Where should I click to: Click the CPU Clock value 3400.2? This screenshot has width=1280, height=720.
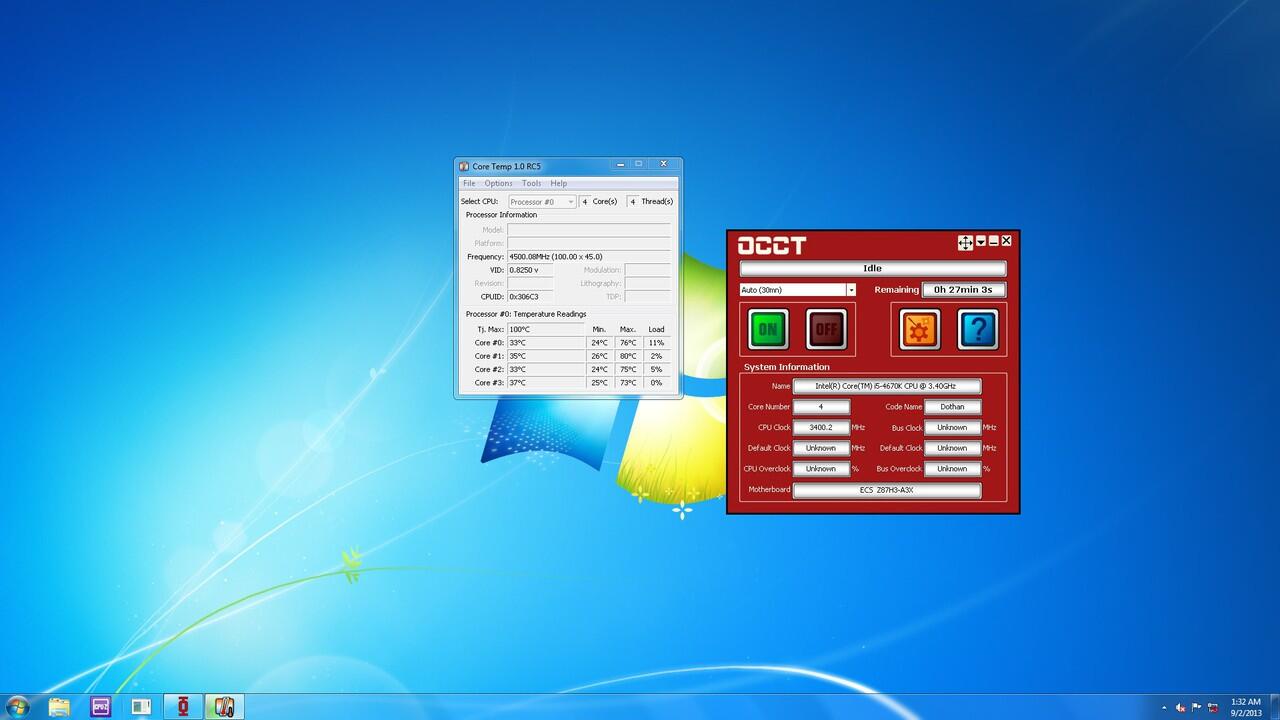(x=821, y=427)
